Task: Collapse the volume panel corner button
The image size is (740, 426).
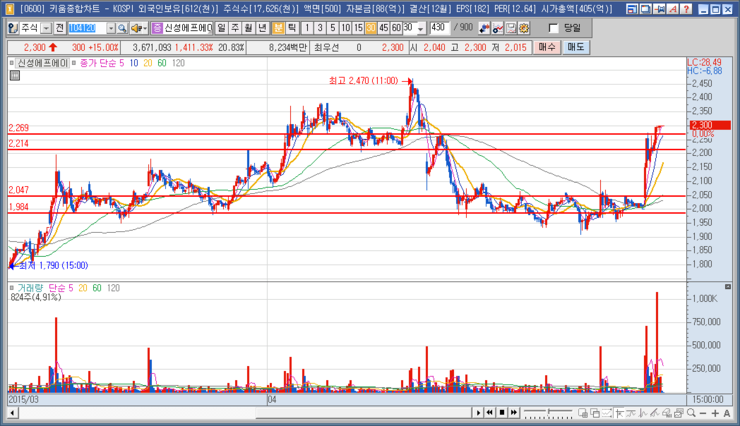Action: [x=727, y=287]
